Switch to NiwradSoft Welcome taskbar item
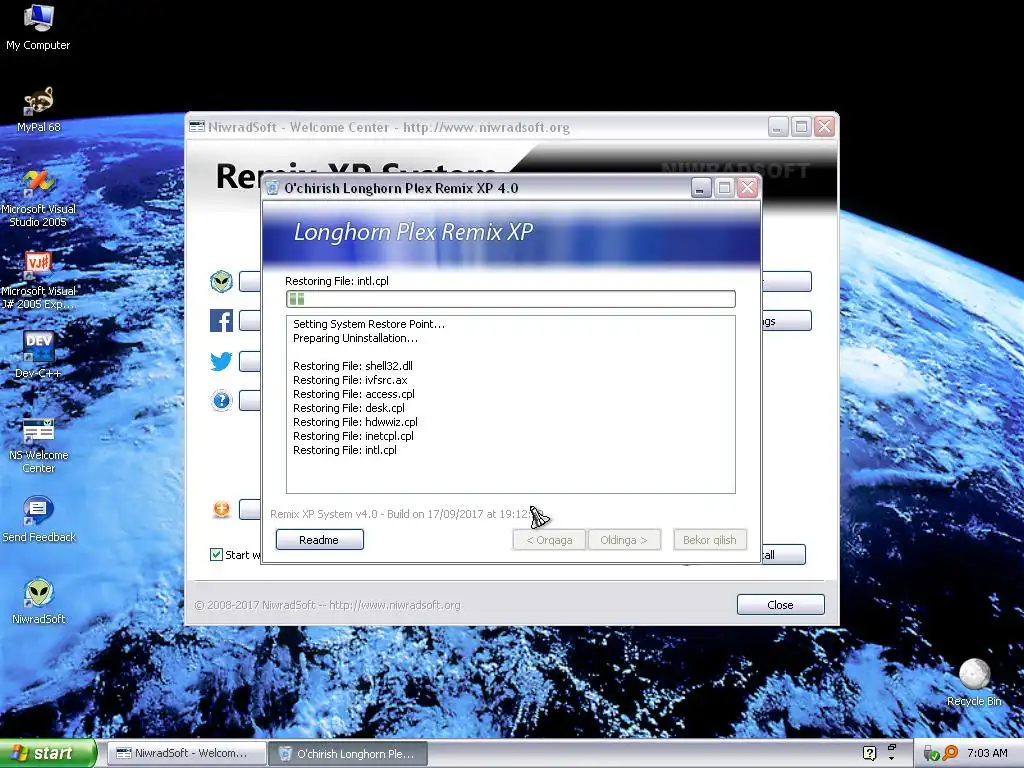The image size is (1024, 768). pyautogui.click(x=186, y=753)
